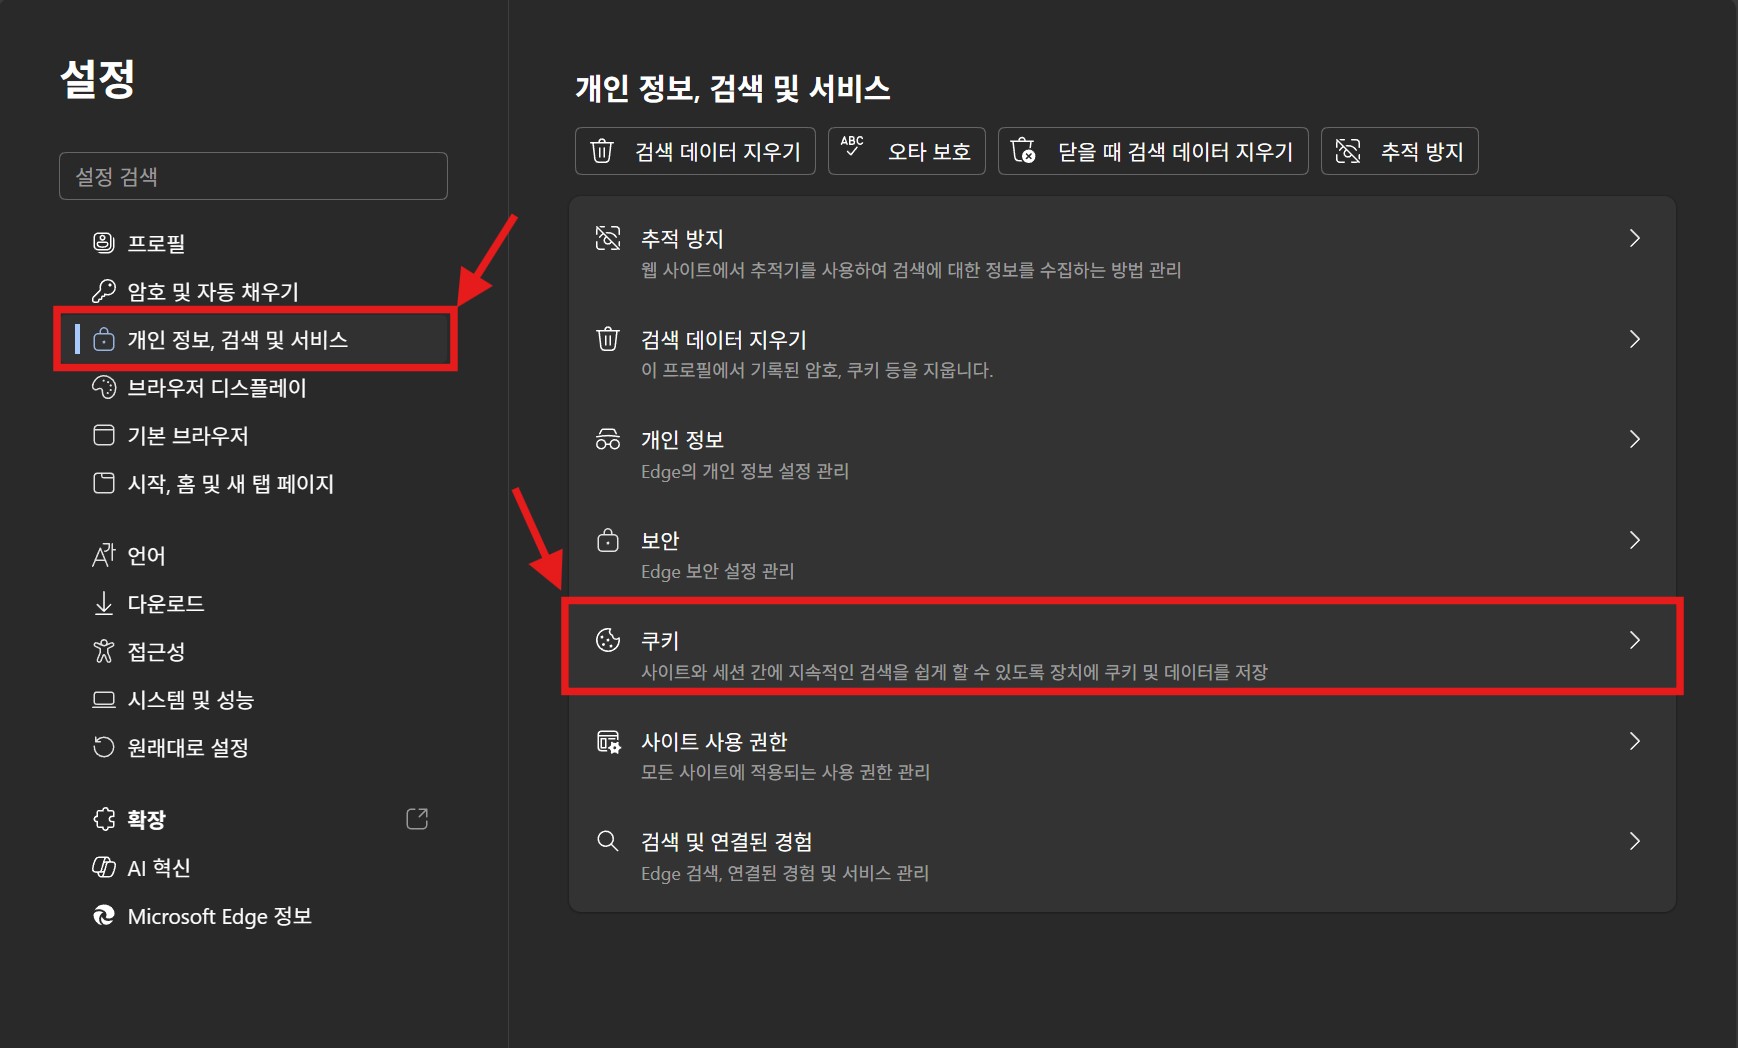Click the 오타 보호 button
This screenshot has width=1738, height=1048.
(906, 151)
